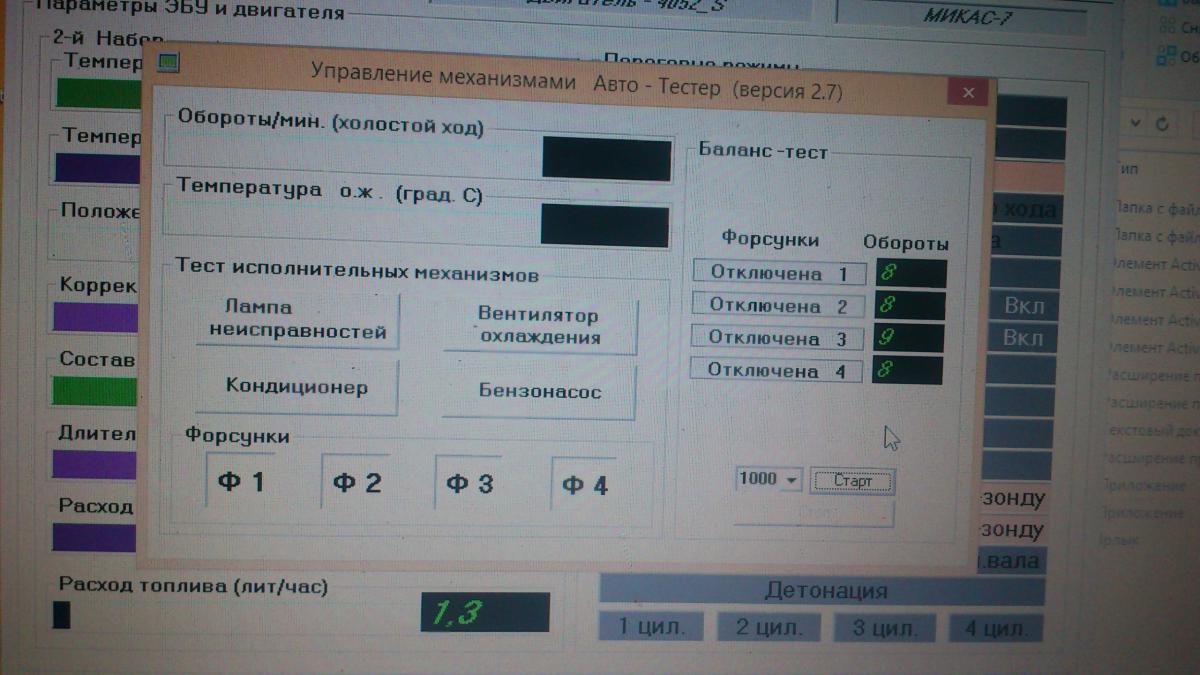Click the idle RPM display under Обороты/мин.

[x=606, y=160]
